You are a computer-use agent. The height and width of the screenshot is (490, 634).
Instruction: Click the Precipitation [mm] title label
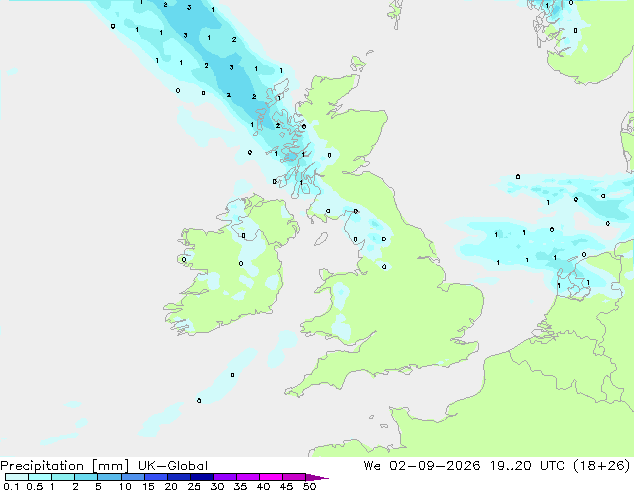65,466
